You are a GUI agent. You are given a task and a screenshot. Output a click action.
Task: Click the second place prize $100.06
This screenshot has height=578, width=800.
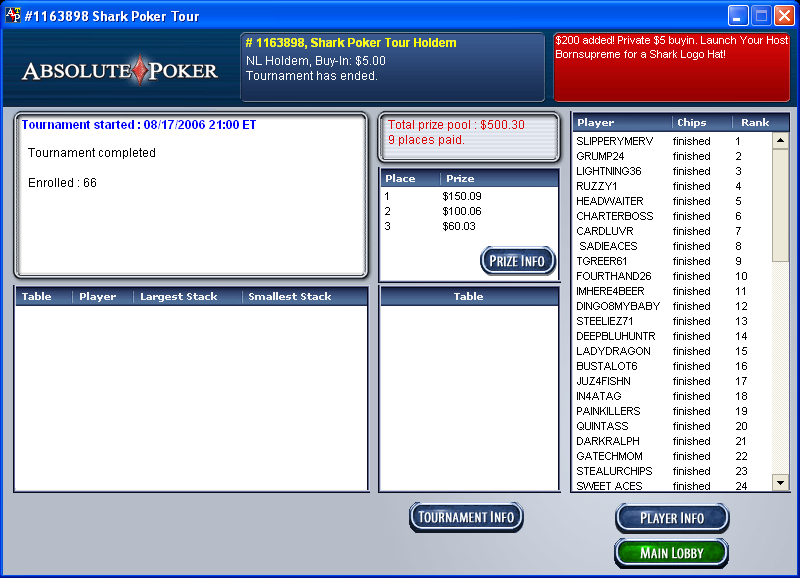point(462,211)
